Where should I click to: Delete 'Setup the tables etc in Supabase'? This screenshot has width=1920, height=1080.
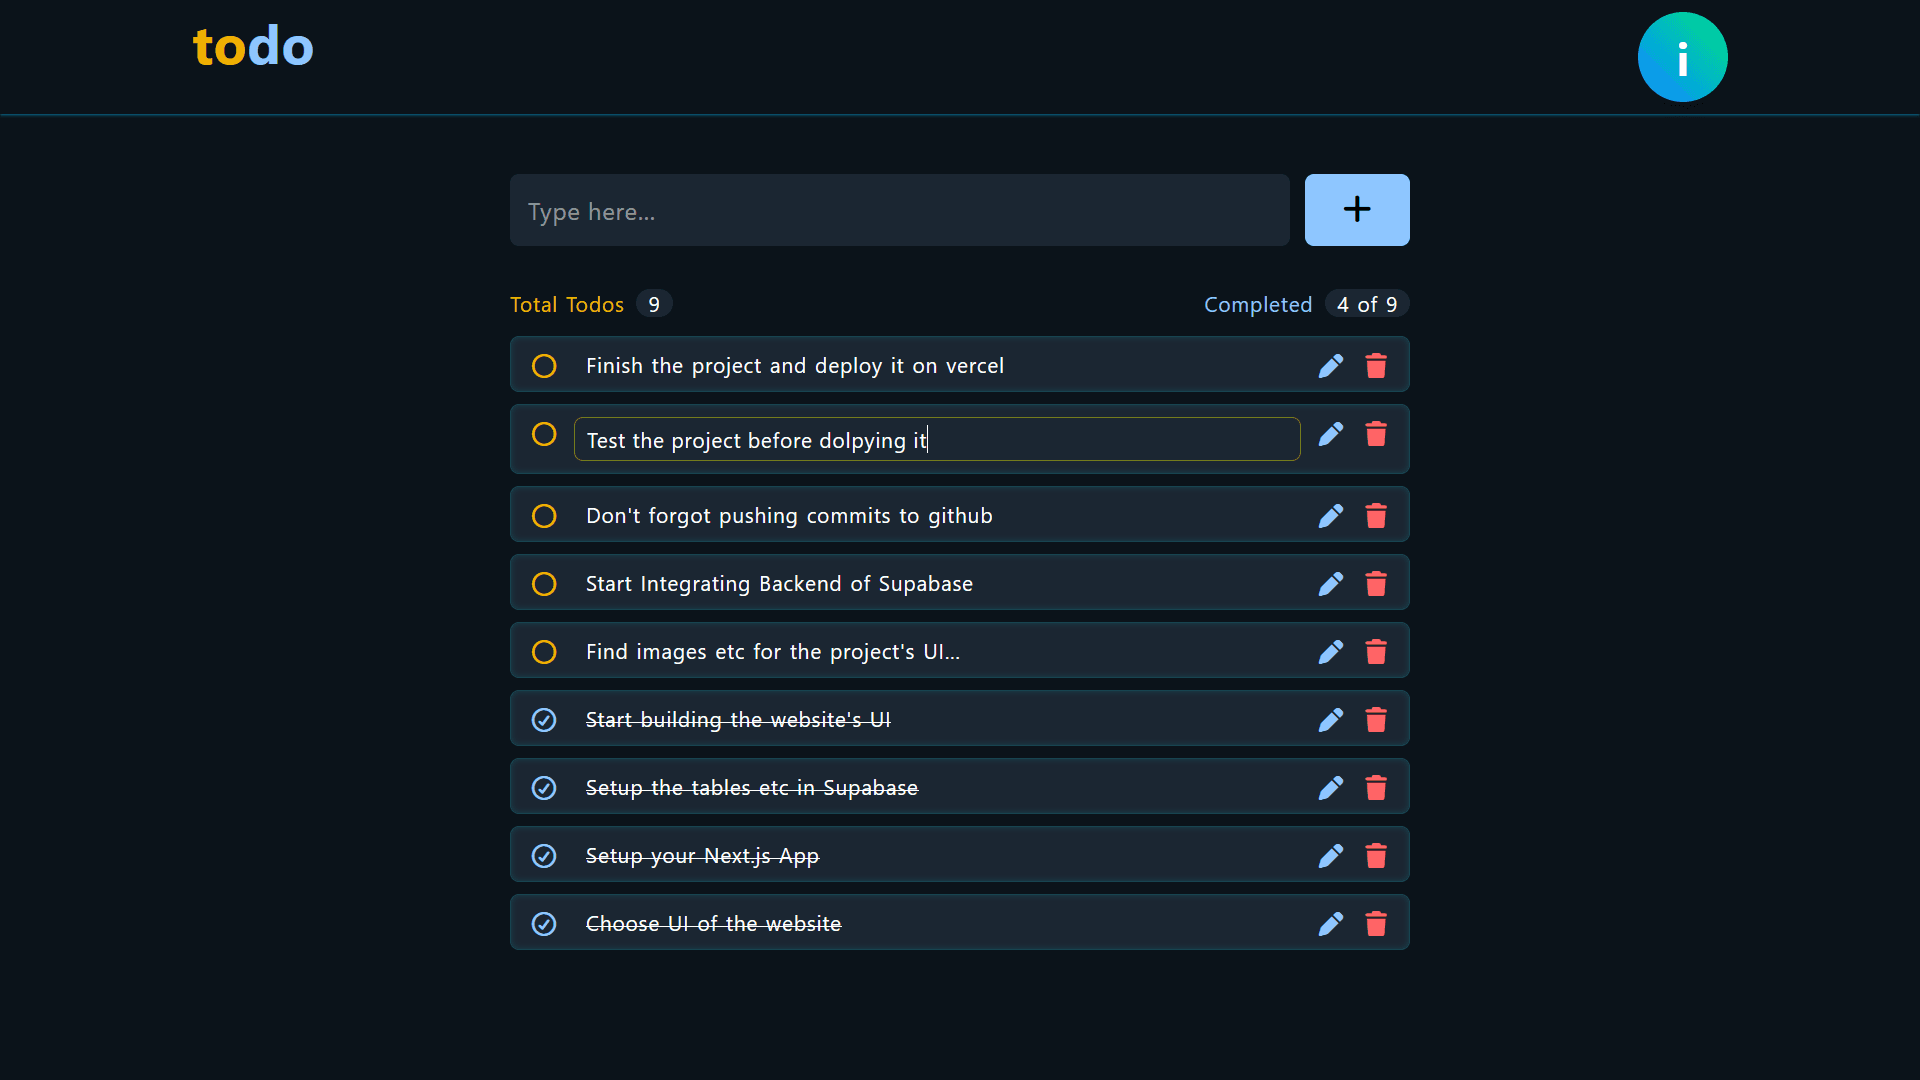point(1376,788)
